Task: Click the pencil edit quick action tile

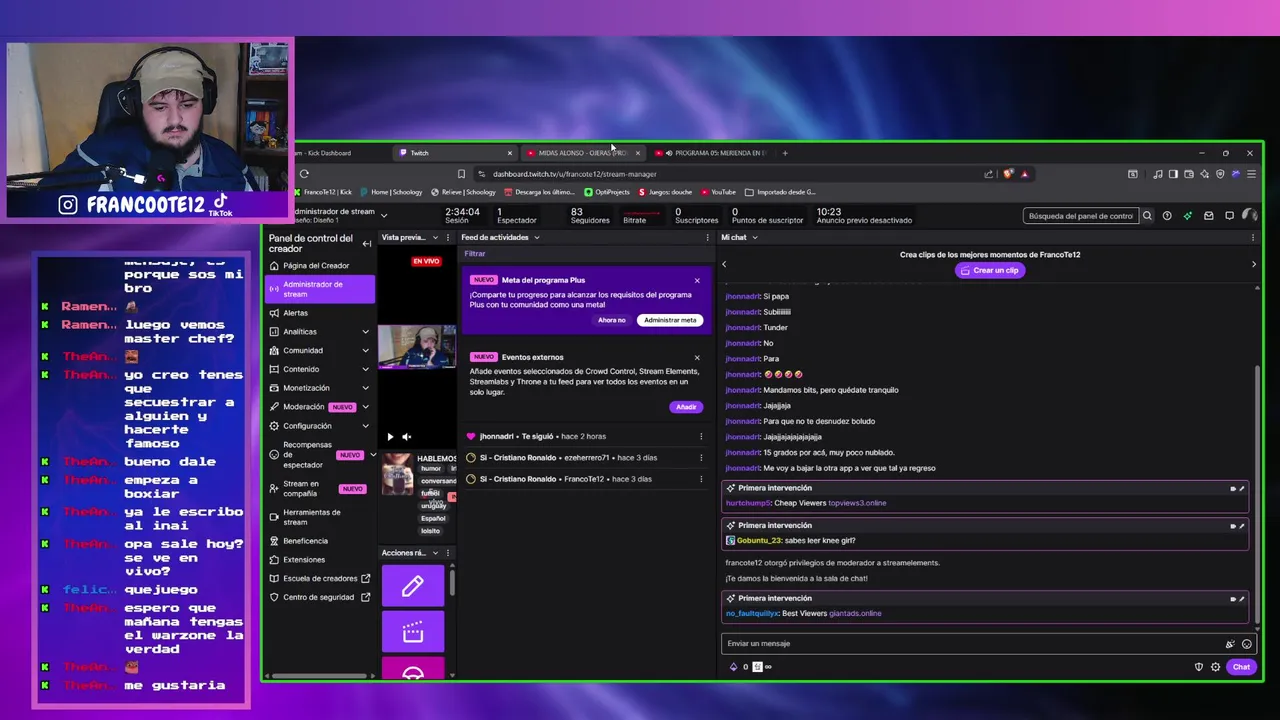Action: [413, 587]
